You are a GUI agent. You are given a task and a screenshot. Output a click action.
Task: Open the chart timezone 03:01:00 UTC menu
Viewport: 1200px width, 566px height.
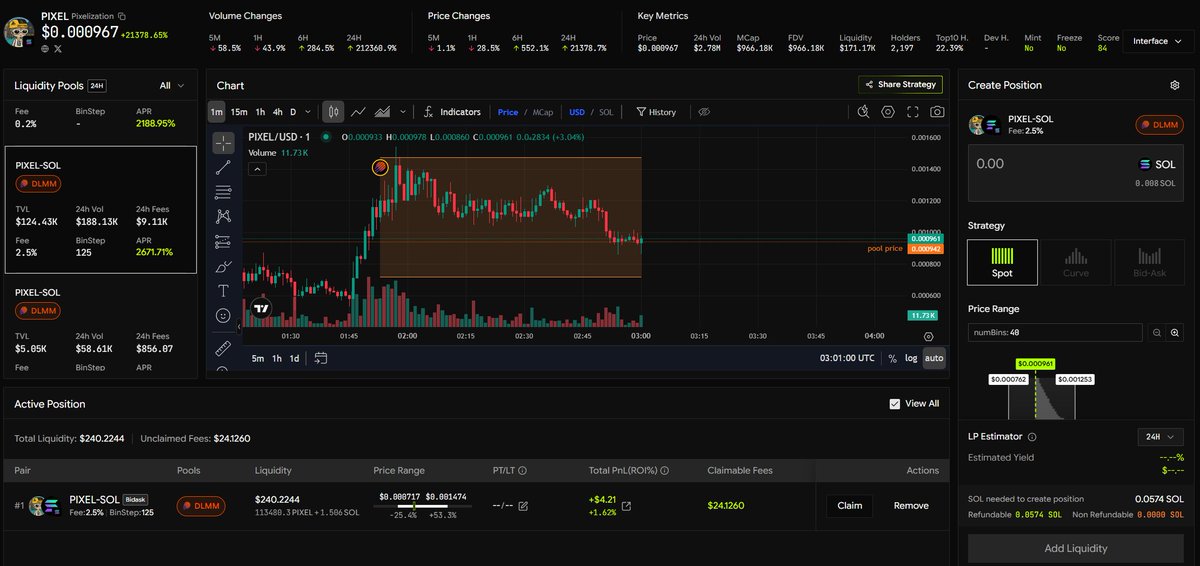tap(847, 358)
